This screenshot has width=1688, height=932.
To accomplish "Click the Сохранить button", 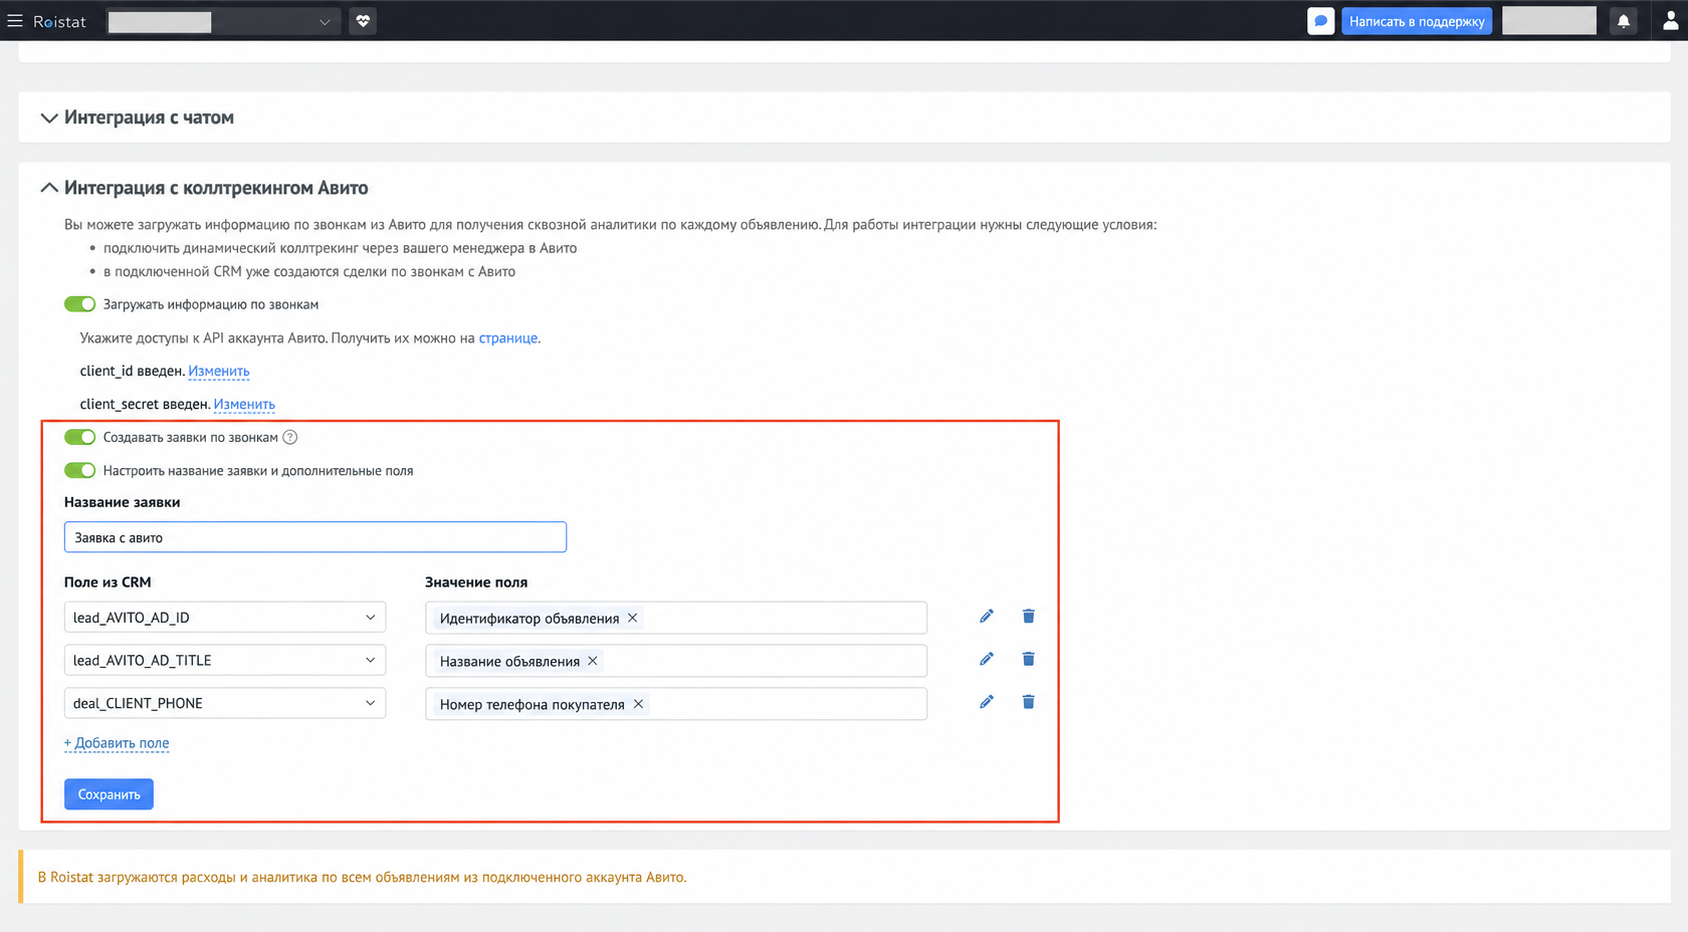I will pos(109,794).
